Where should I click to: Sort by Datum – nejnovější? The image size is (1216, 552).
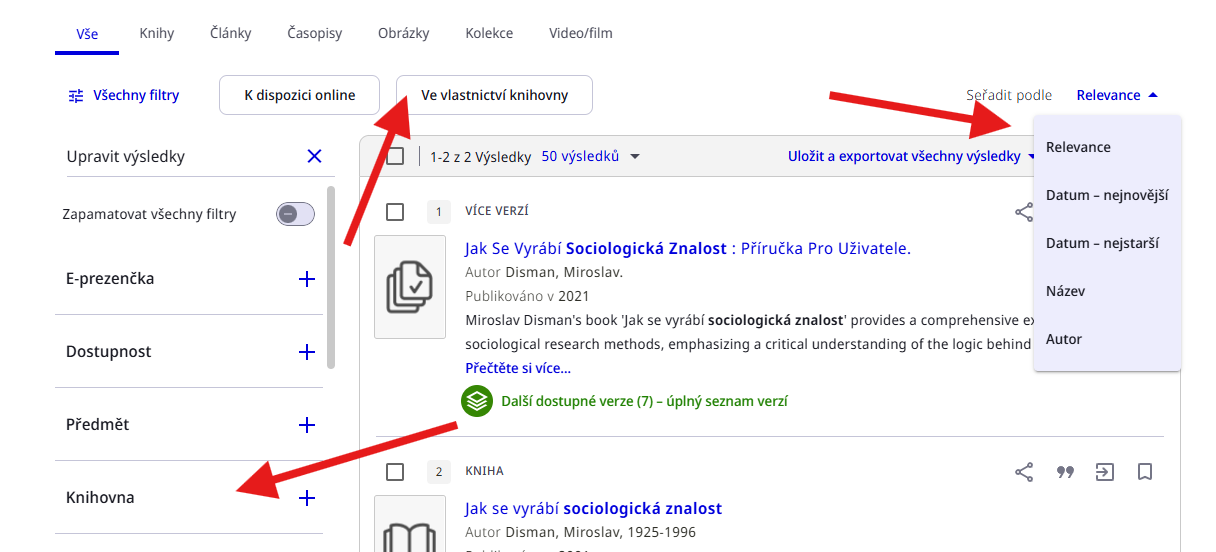[1108, 195]
